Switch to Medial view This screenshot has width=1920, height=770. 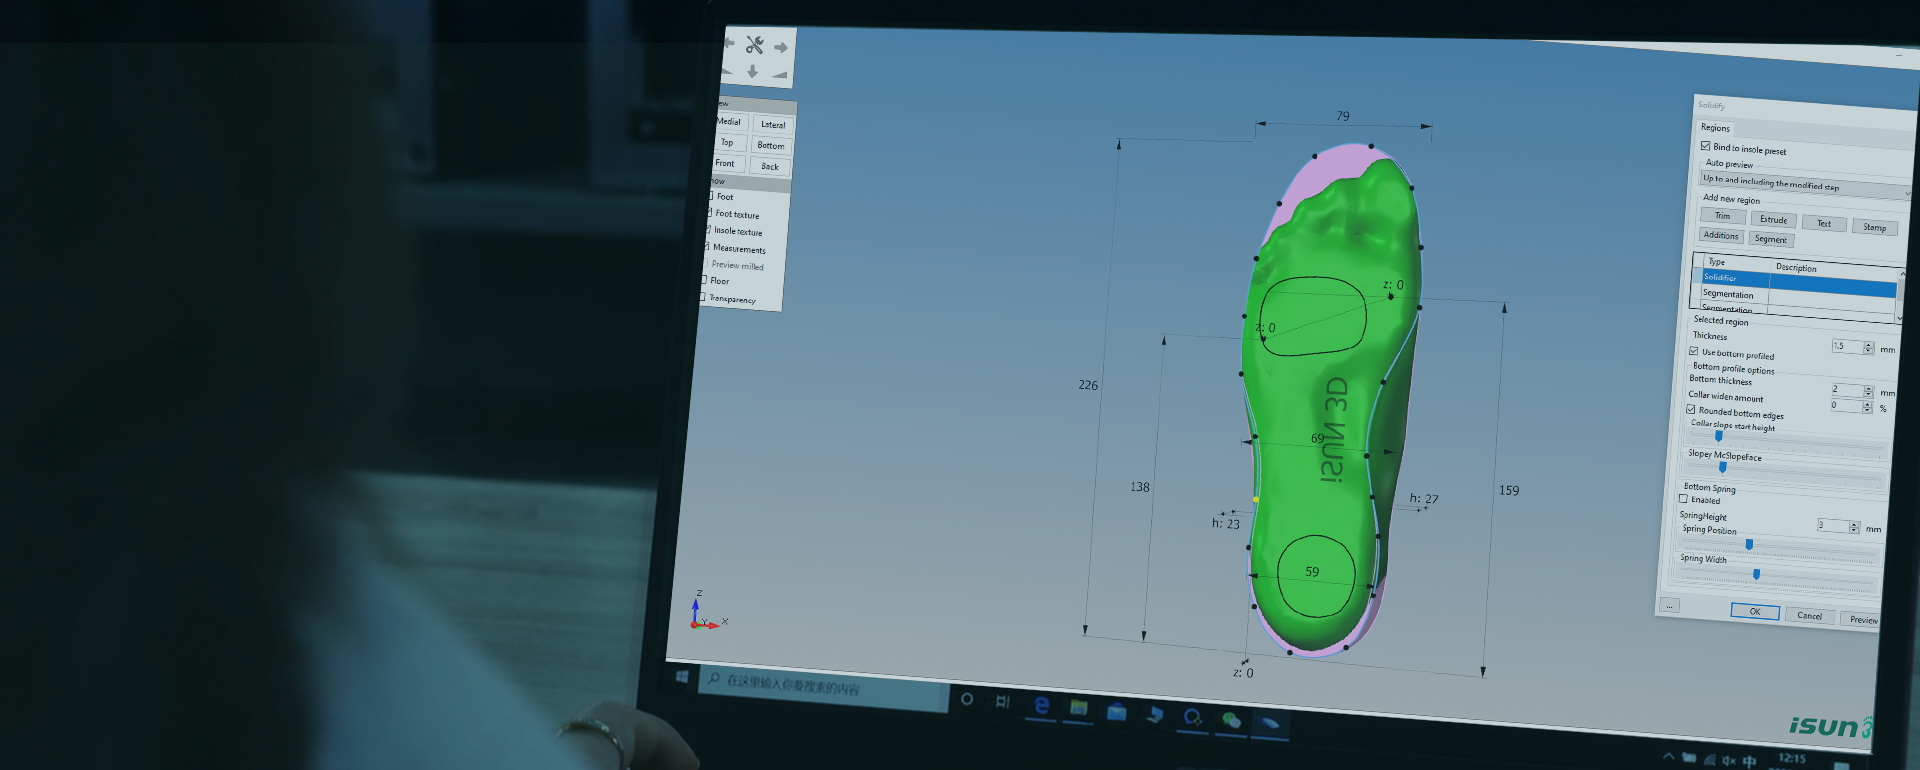click(x=729, y=121)
